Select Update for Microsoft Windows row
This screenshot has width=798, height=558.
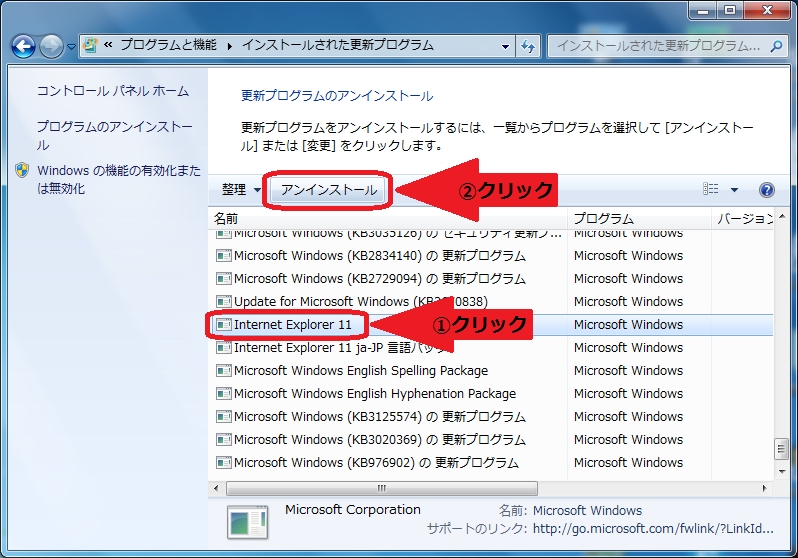point(493,301)
